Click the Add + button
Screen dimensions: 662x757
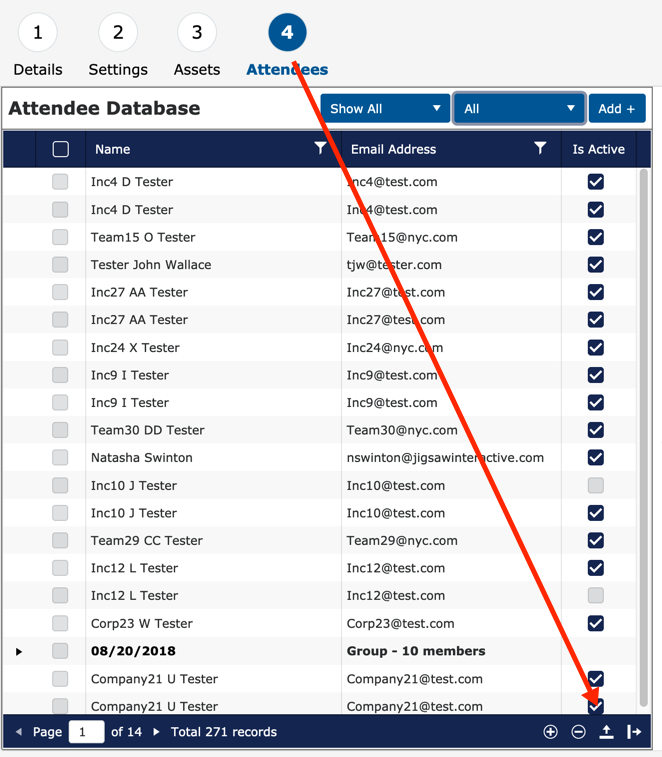point(617,108)
